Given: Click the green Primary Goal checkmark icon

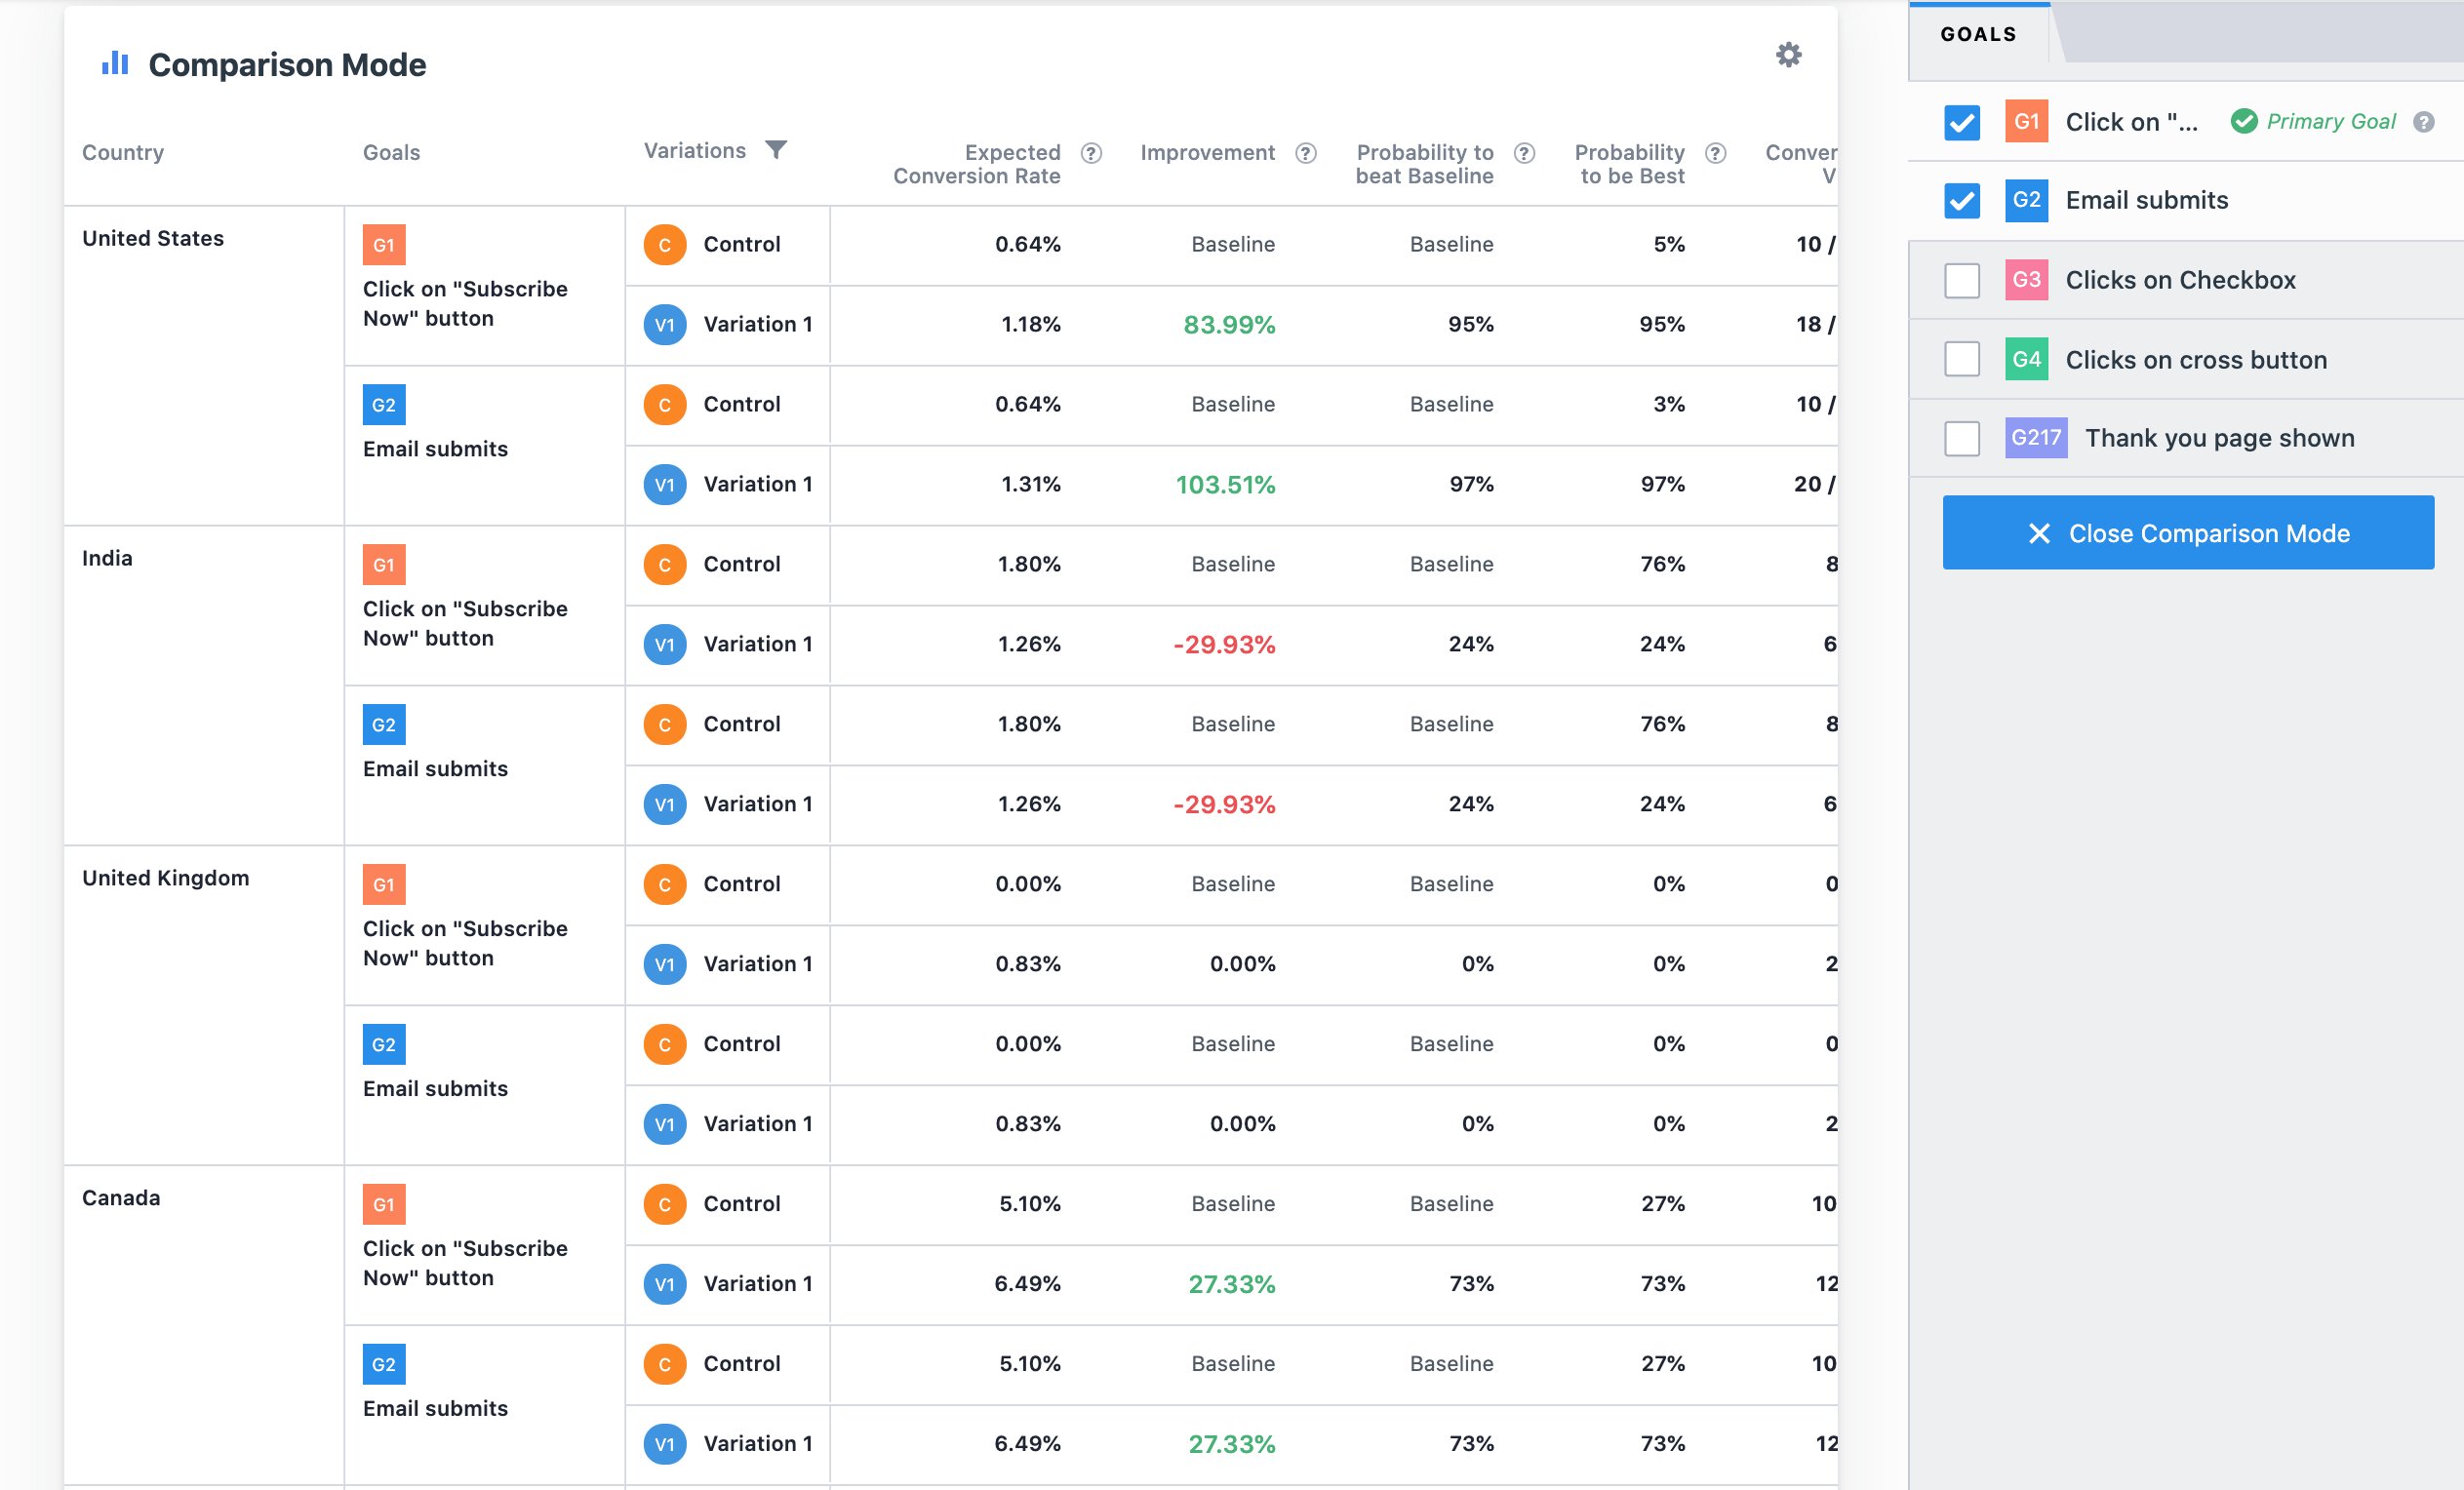Looking at the screenshot, I should pos(2244,121).
